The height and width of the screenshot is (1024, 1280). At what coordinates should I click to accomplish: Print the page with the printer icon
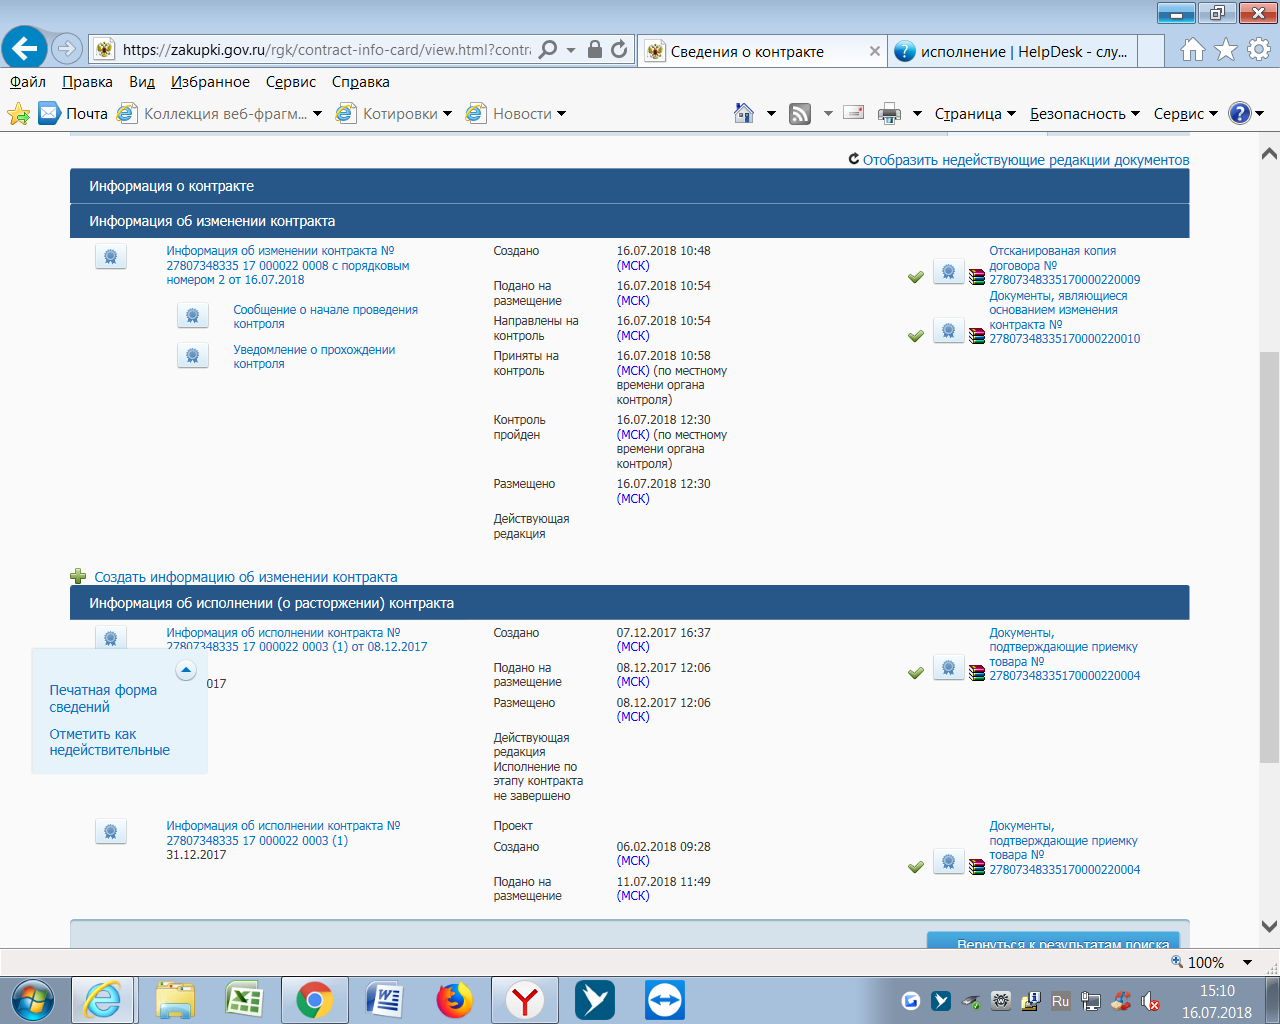(889, 114)
